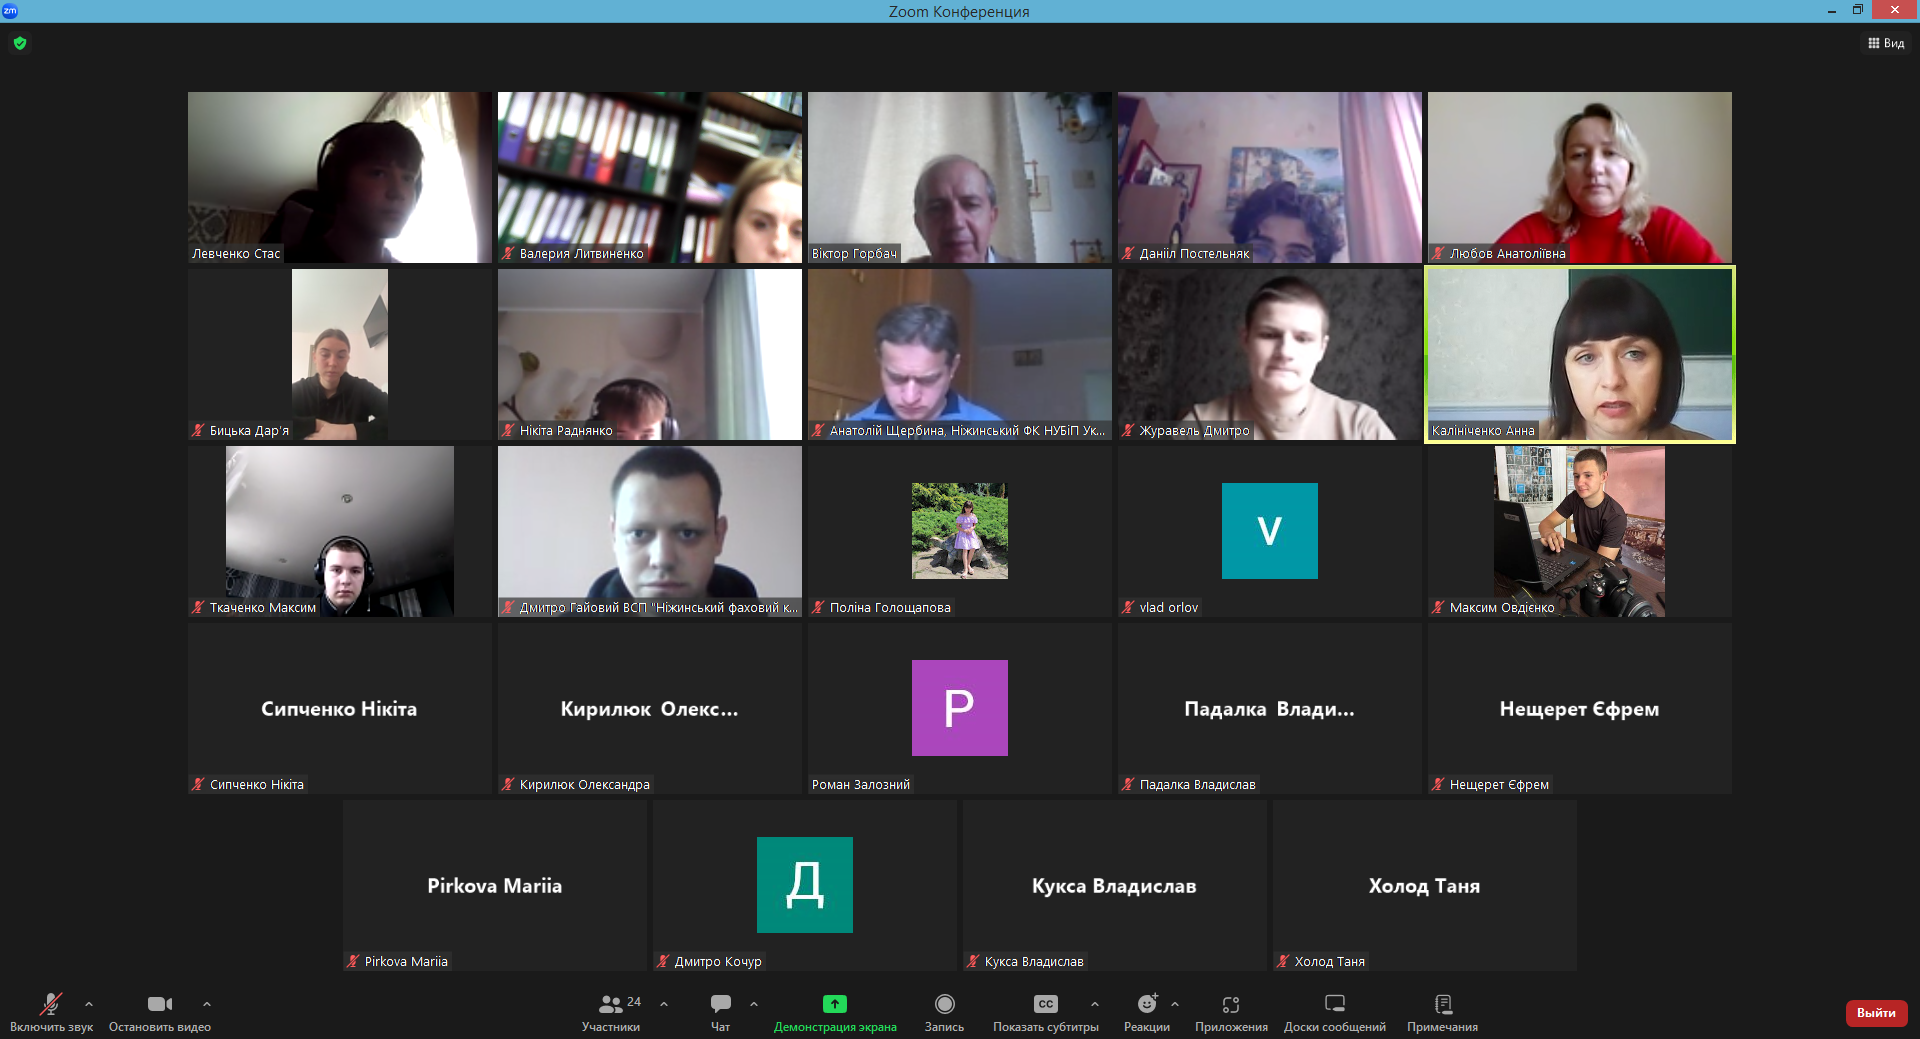Click the unmute microphone icon
Image resolution: width=1920 pixels, height=1039 pixels.
pos(51,1004)
